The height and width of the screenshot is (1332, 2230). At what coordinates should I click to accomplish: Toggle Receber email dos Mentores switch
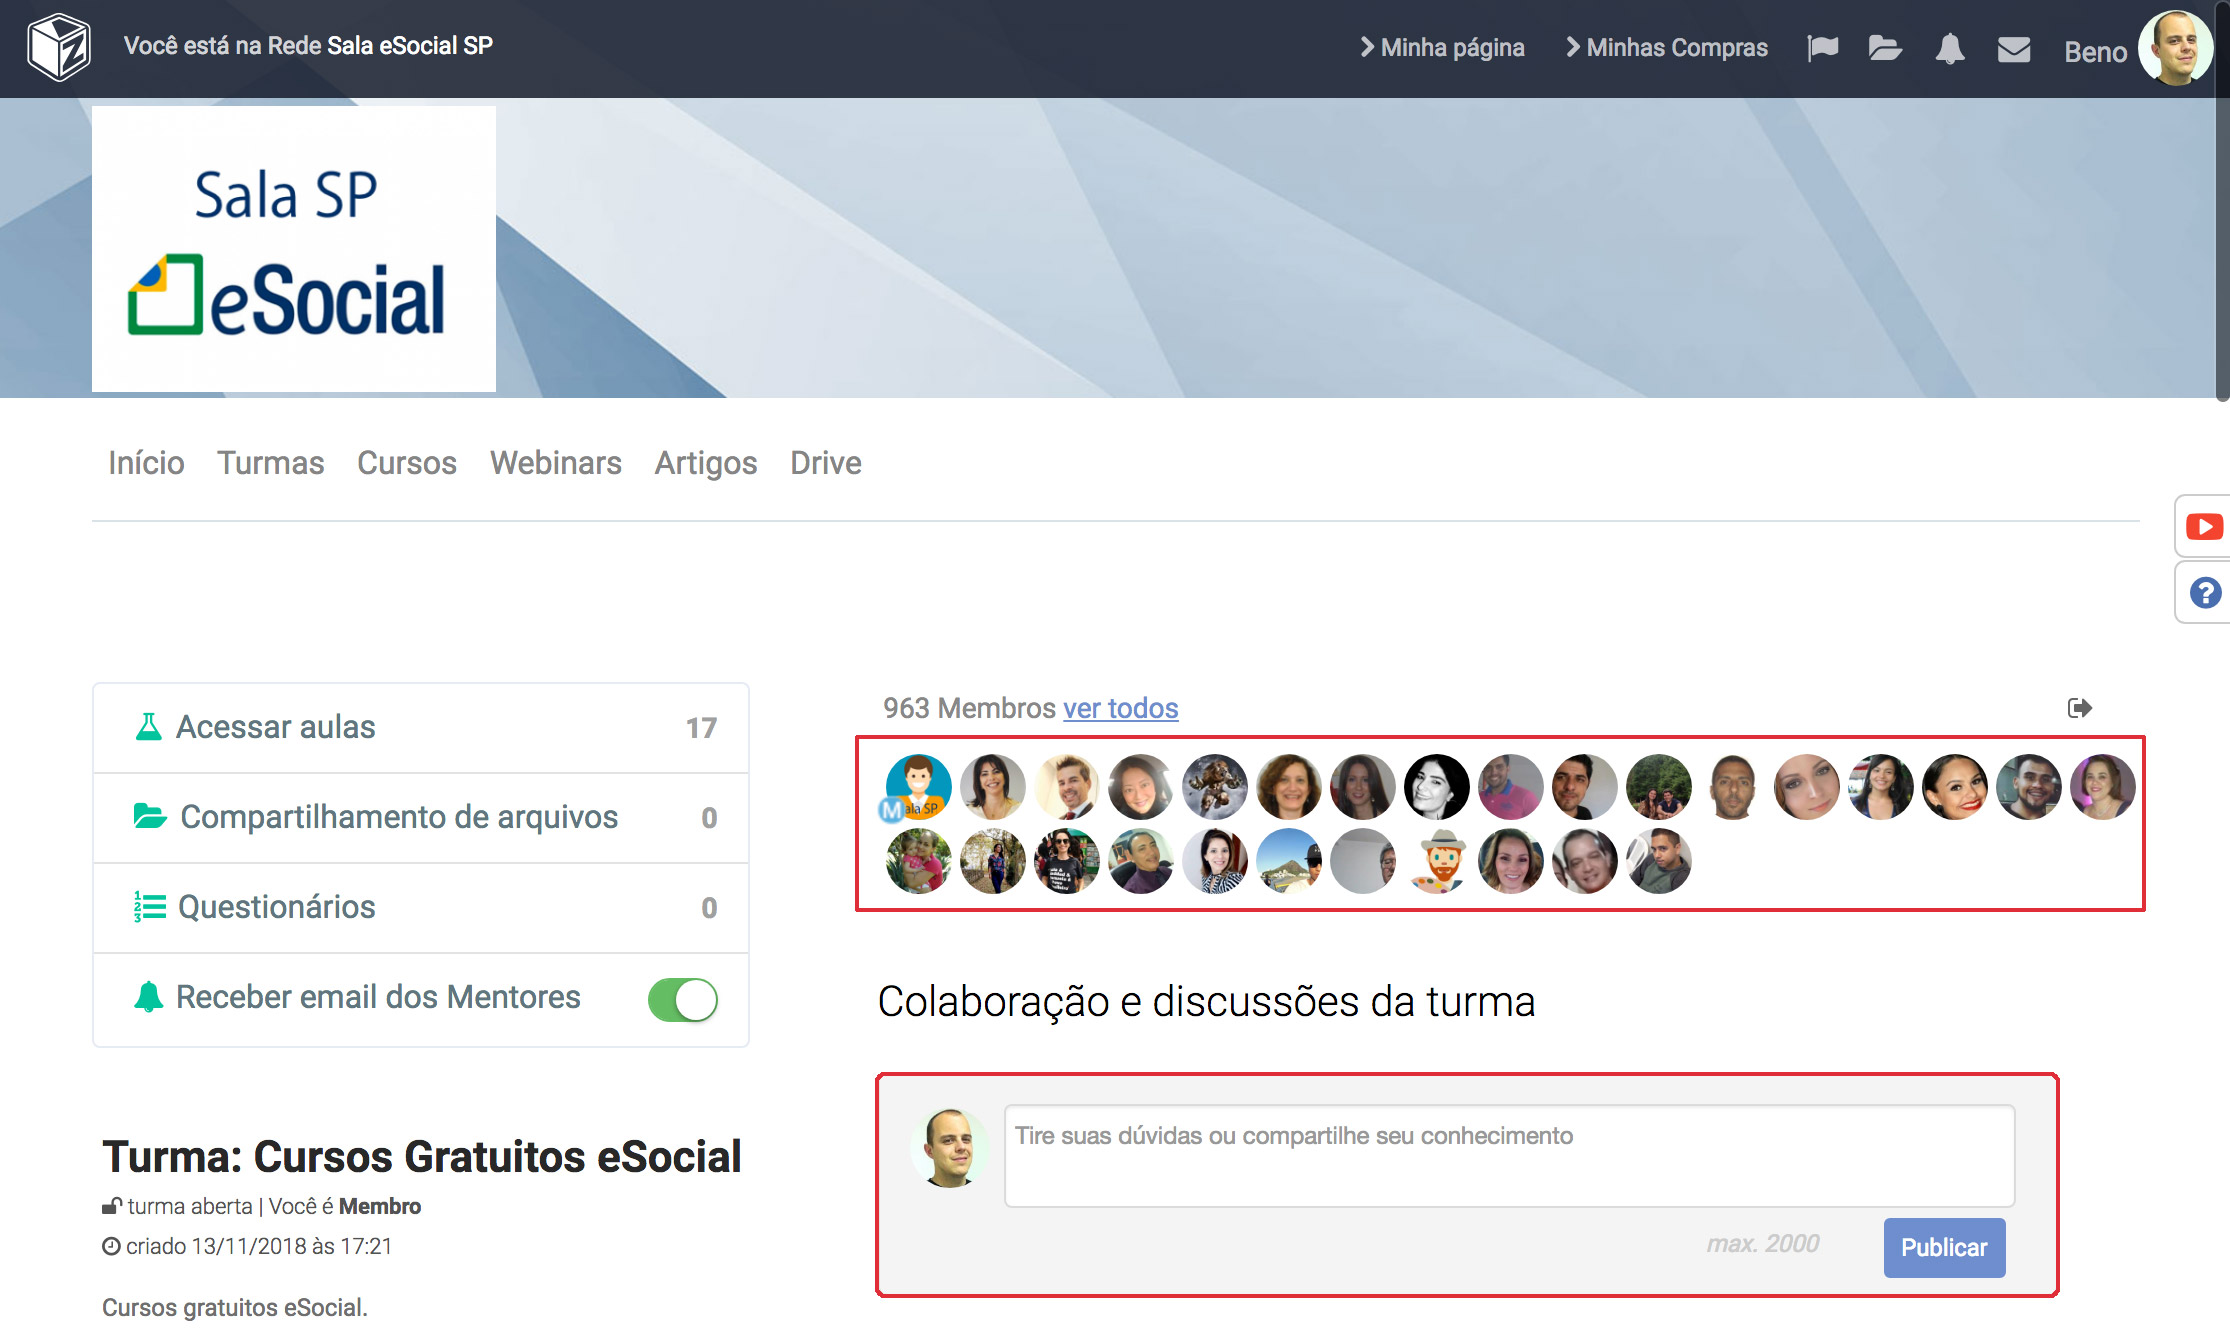pyautogui.click(x=683, y=999)
